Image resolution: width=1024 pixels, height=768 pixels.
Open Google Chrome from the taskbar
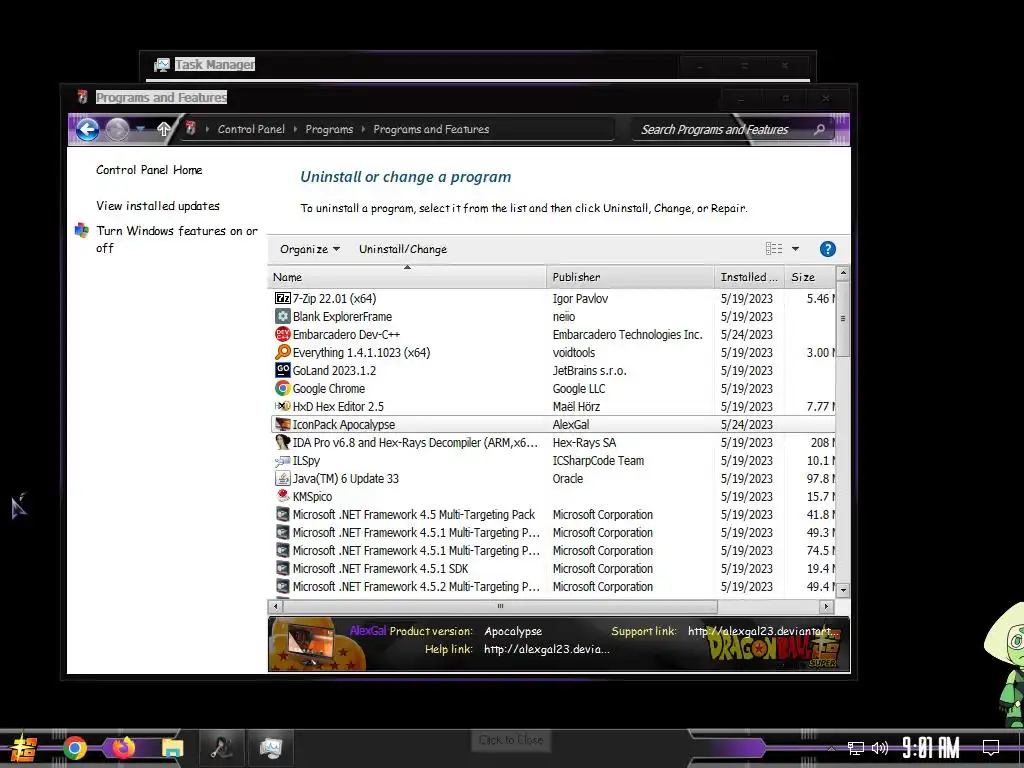click(74, 748)
